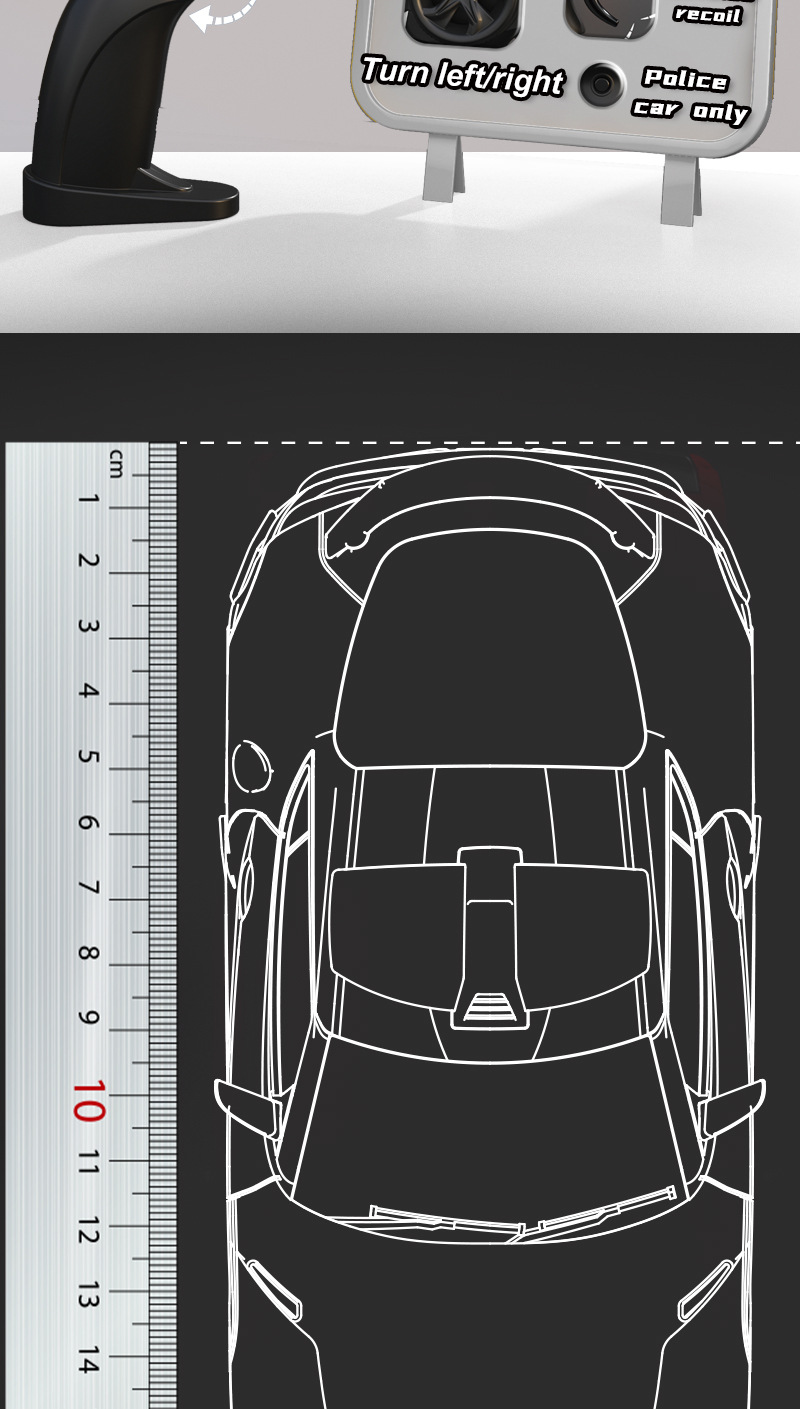Click the 'recoil' text on the panel

point(707,14)
